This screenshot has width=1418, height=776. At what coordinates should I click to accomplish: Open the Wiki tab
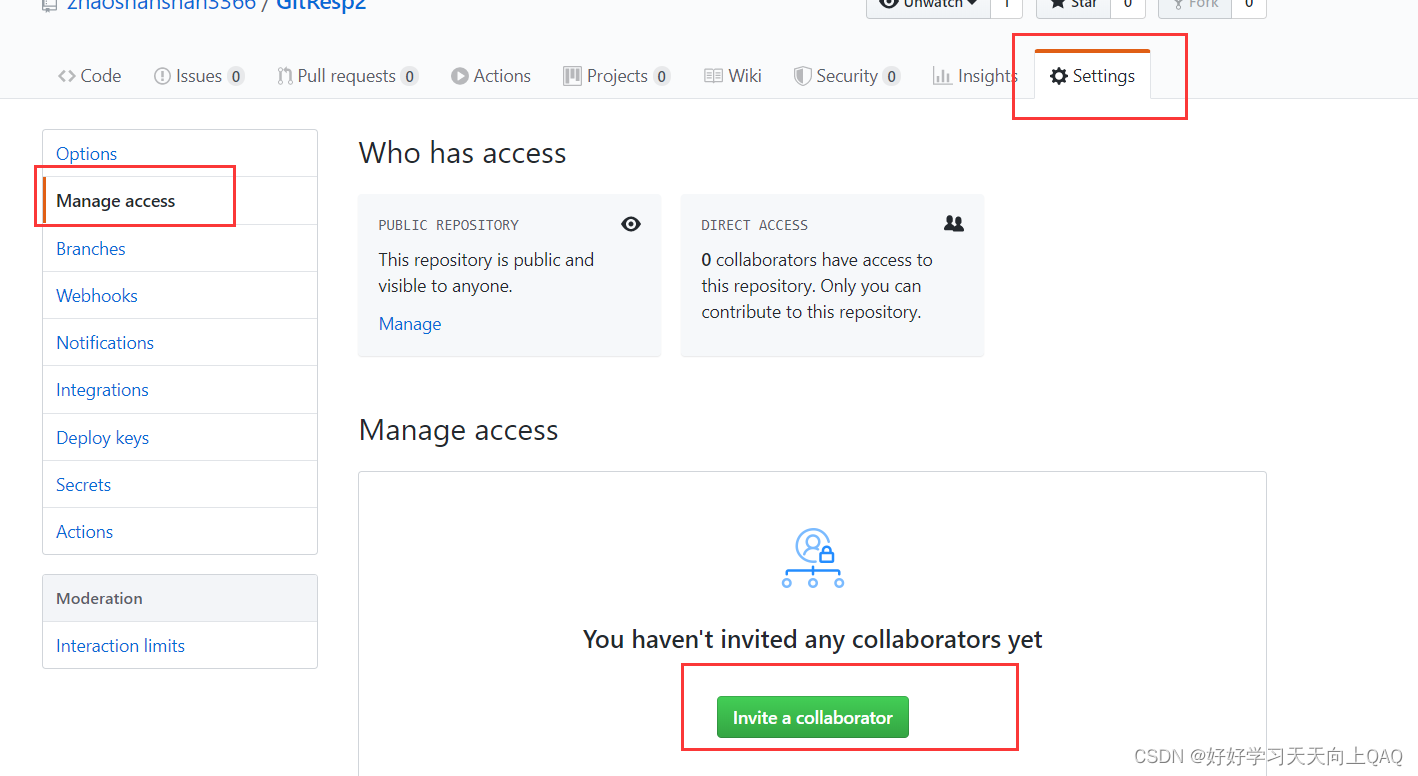(x=733, y=76)
